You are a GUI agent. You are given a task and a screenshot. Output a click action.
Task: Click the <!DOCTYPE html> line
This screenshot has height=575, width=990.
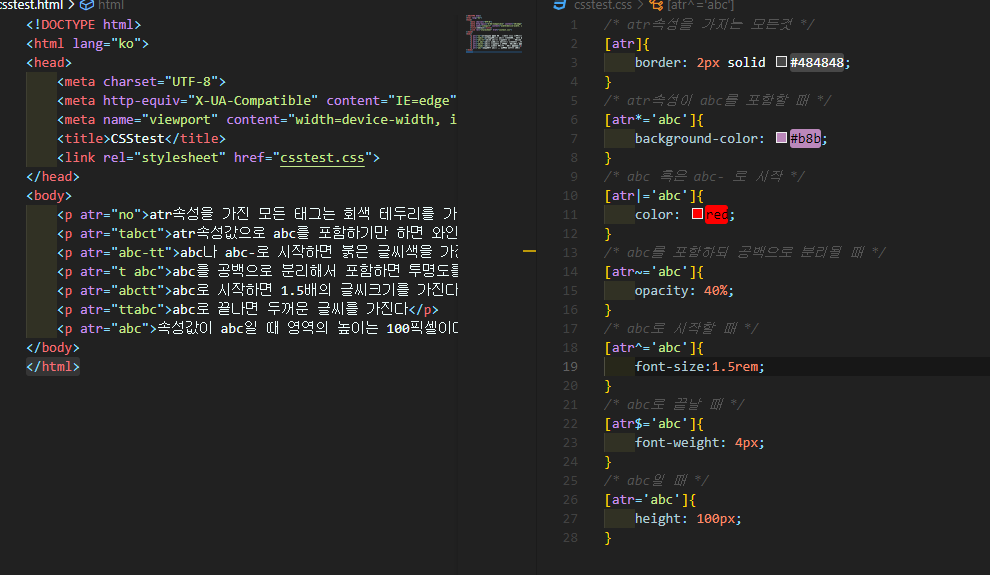click(83, 25)
